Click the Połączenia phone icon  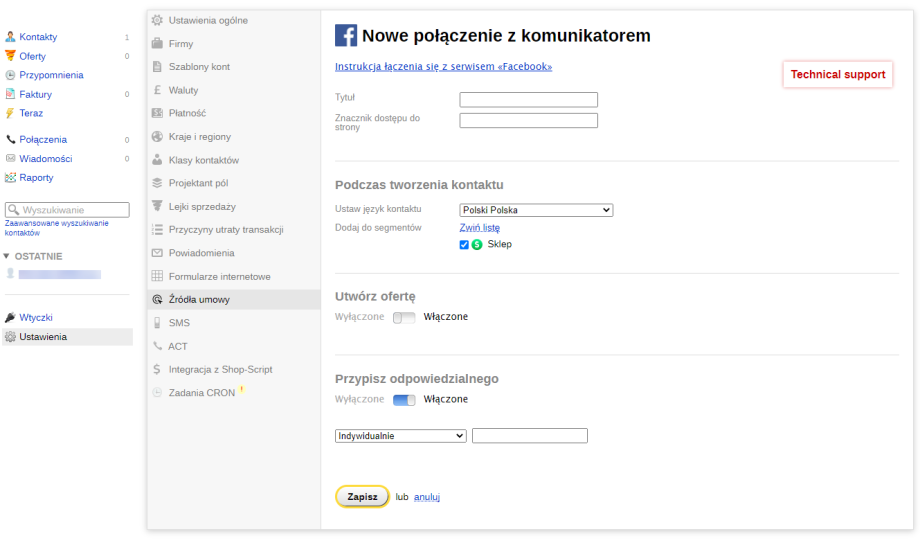coord(10,139)
